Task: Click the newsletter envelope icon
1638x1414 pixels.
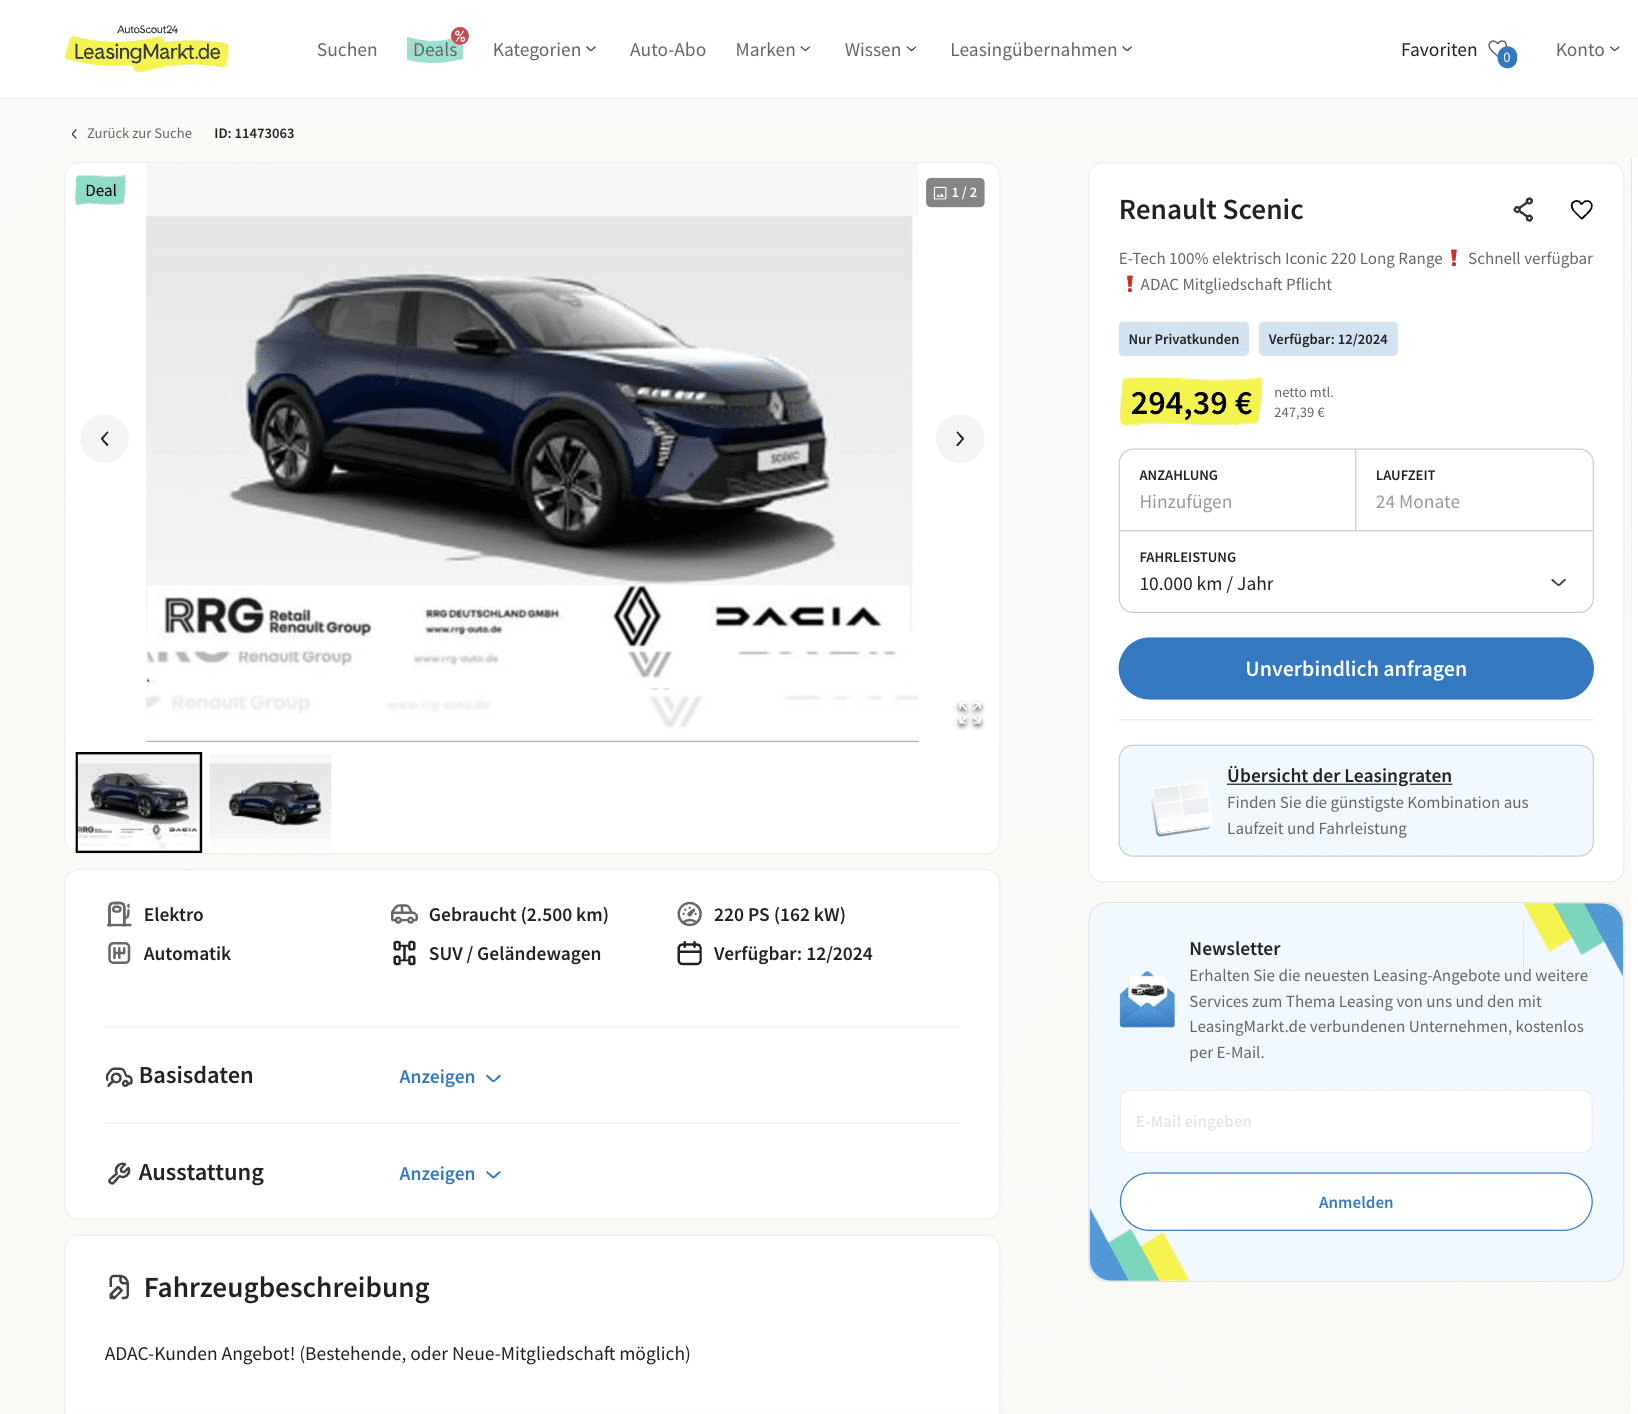Action: [x=1147, y=999]
